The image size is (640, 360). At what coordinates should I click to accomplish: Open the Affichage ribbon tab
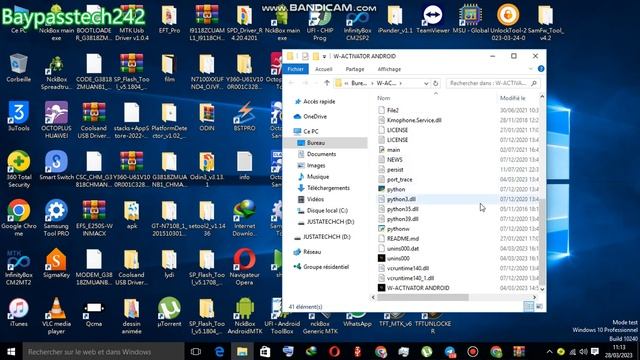click(389, 69)
